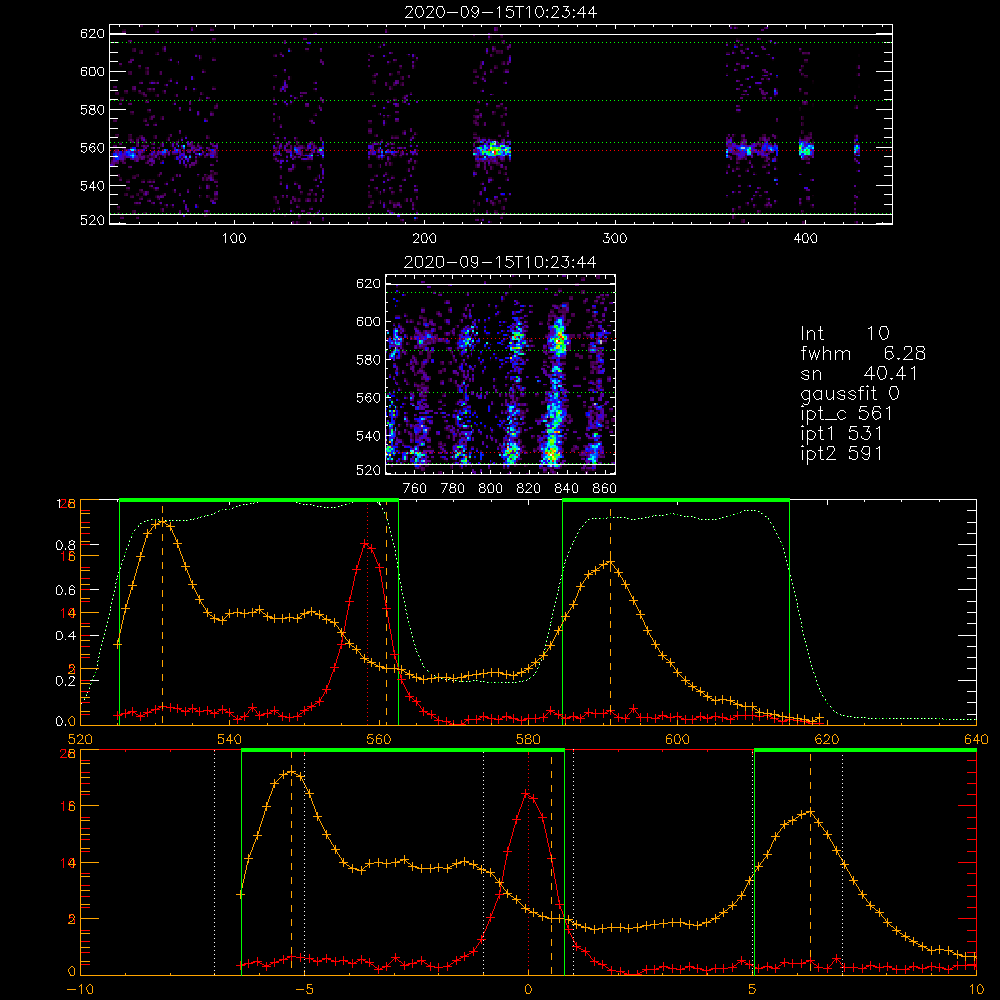
Task: Click the 'sn 40.41' value line
Action: (859, 373)
